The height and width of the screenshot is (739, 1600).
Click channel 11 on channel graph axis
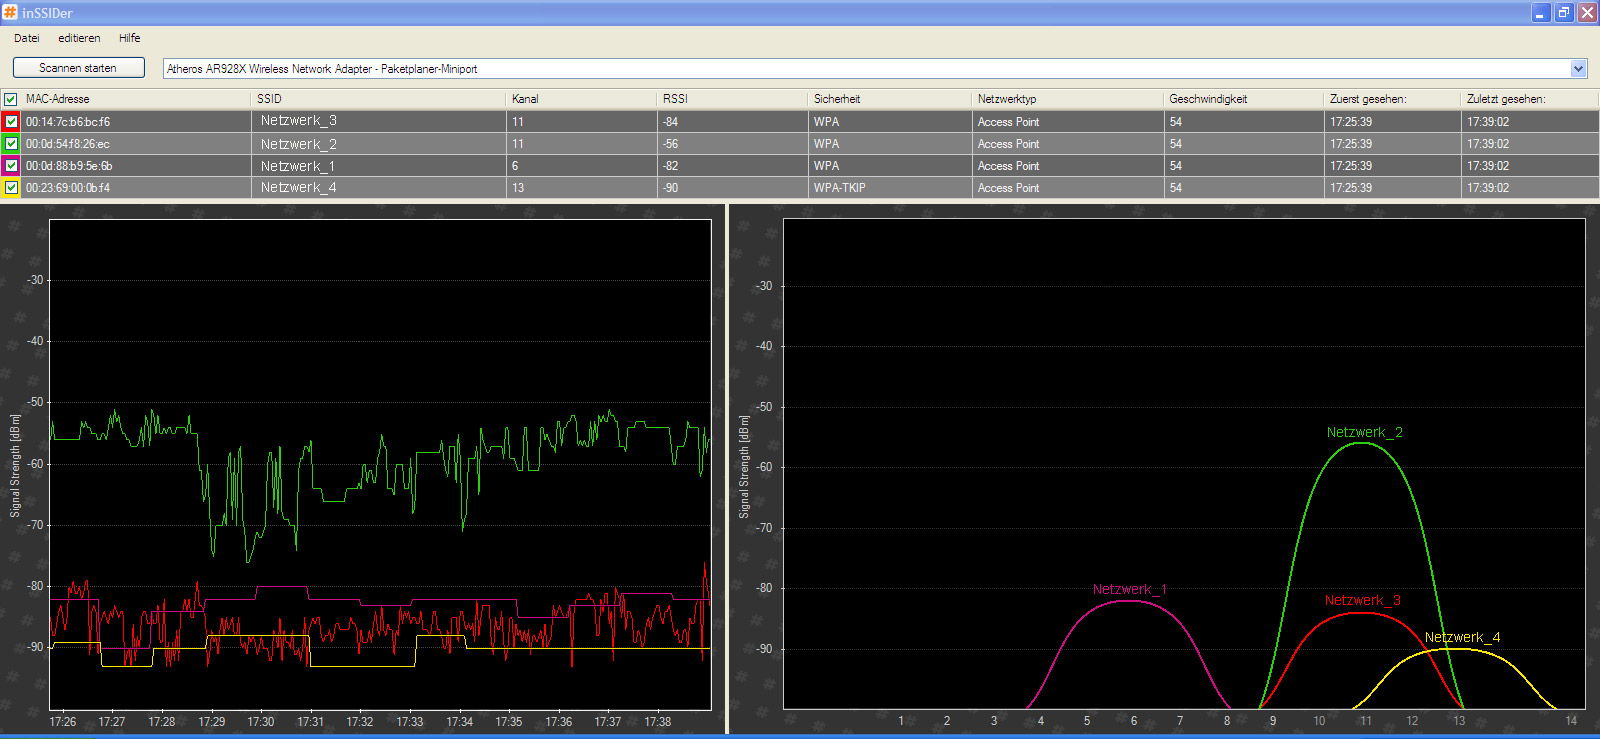[x=1365, y=720]
